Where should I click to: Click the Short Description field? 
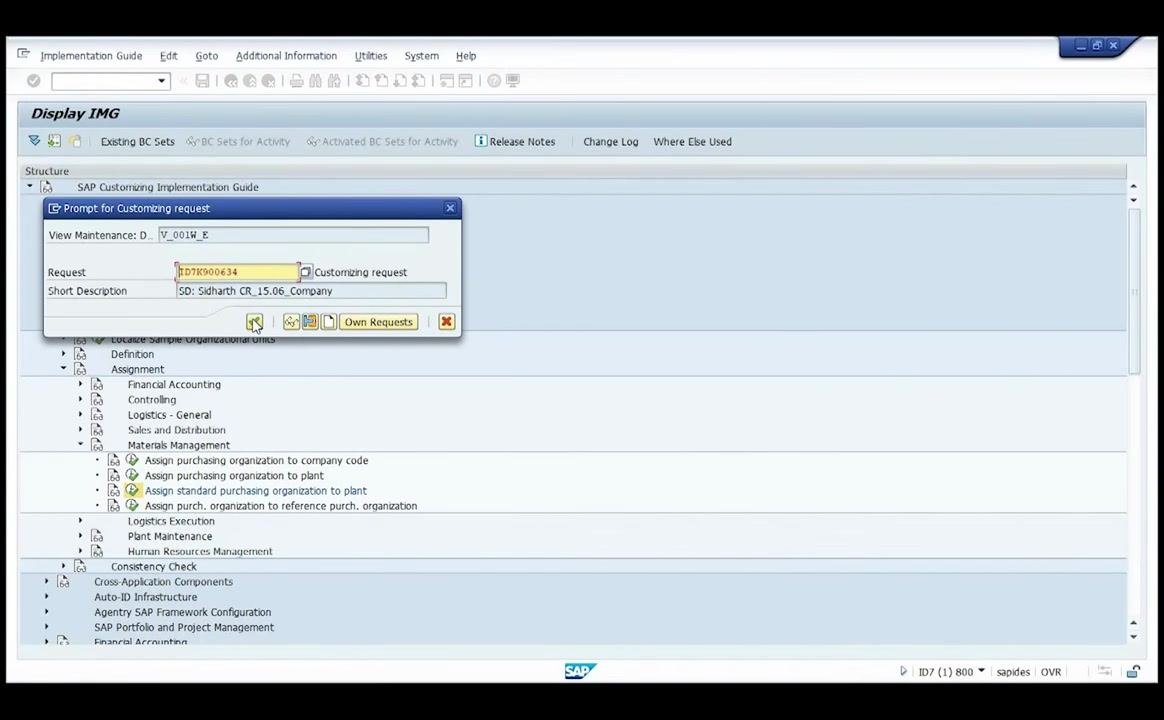click(x=312, y=291)
